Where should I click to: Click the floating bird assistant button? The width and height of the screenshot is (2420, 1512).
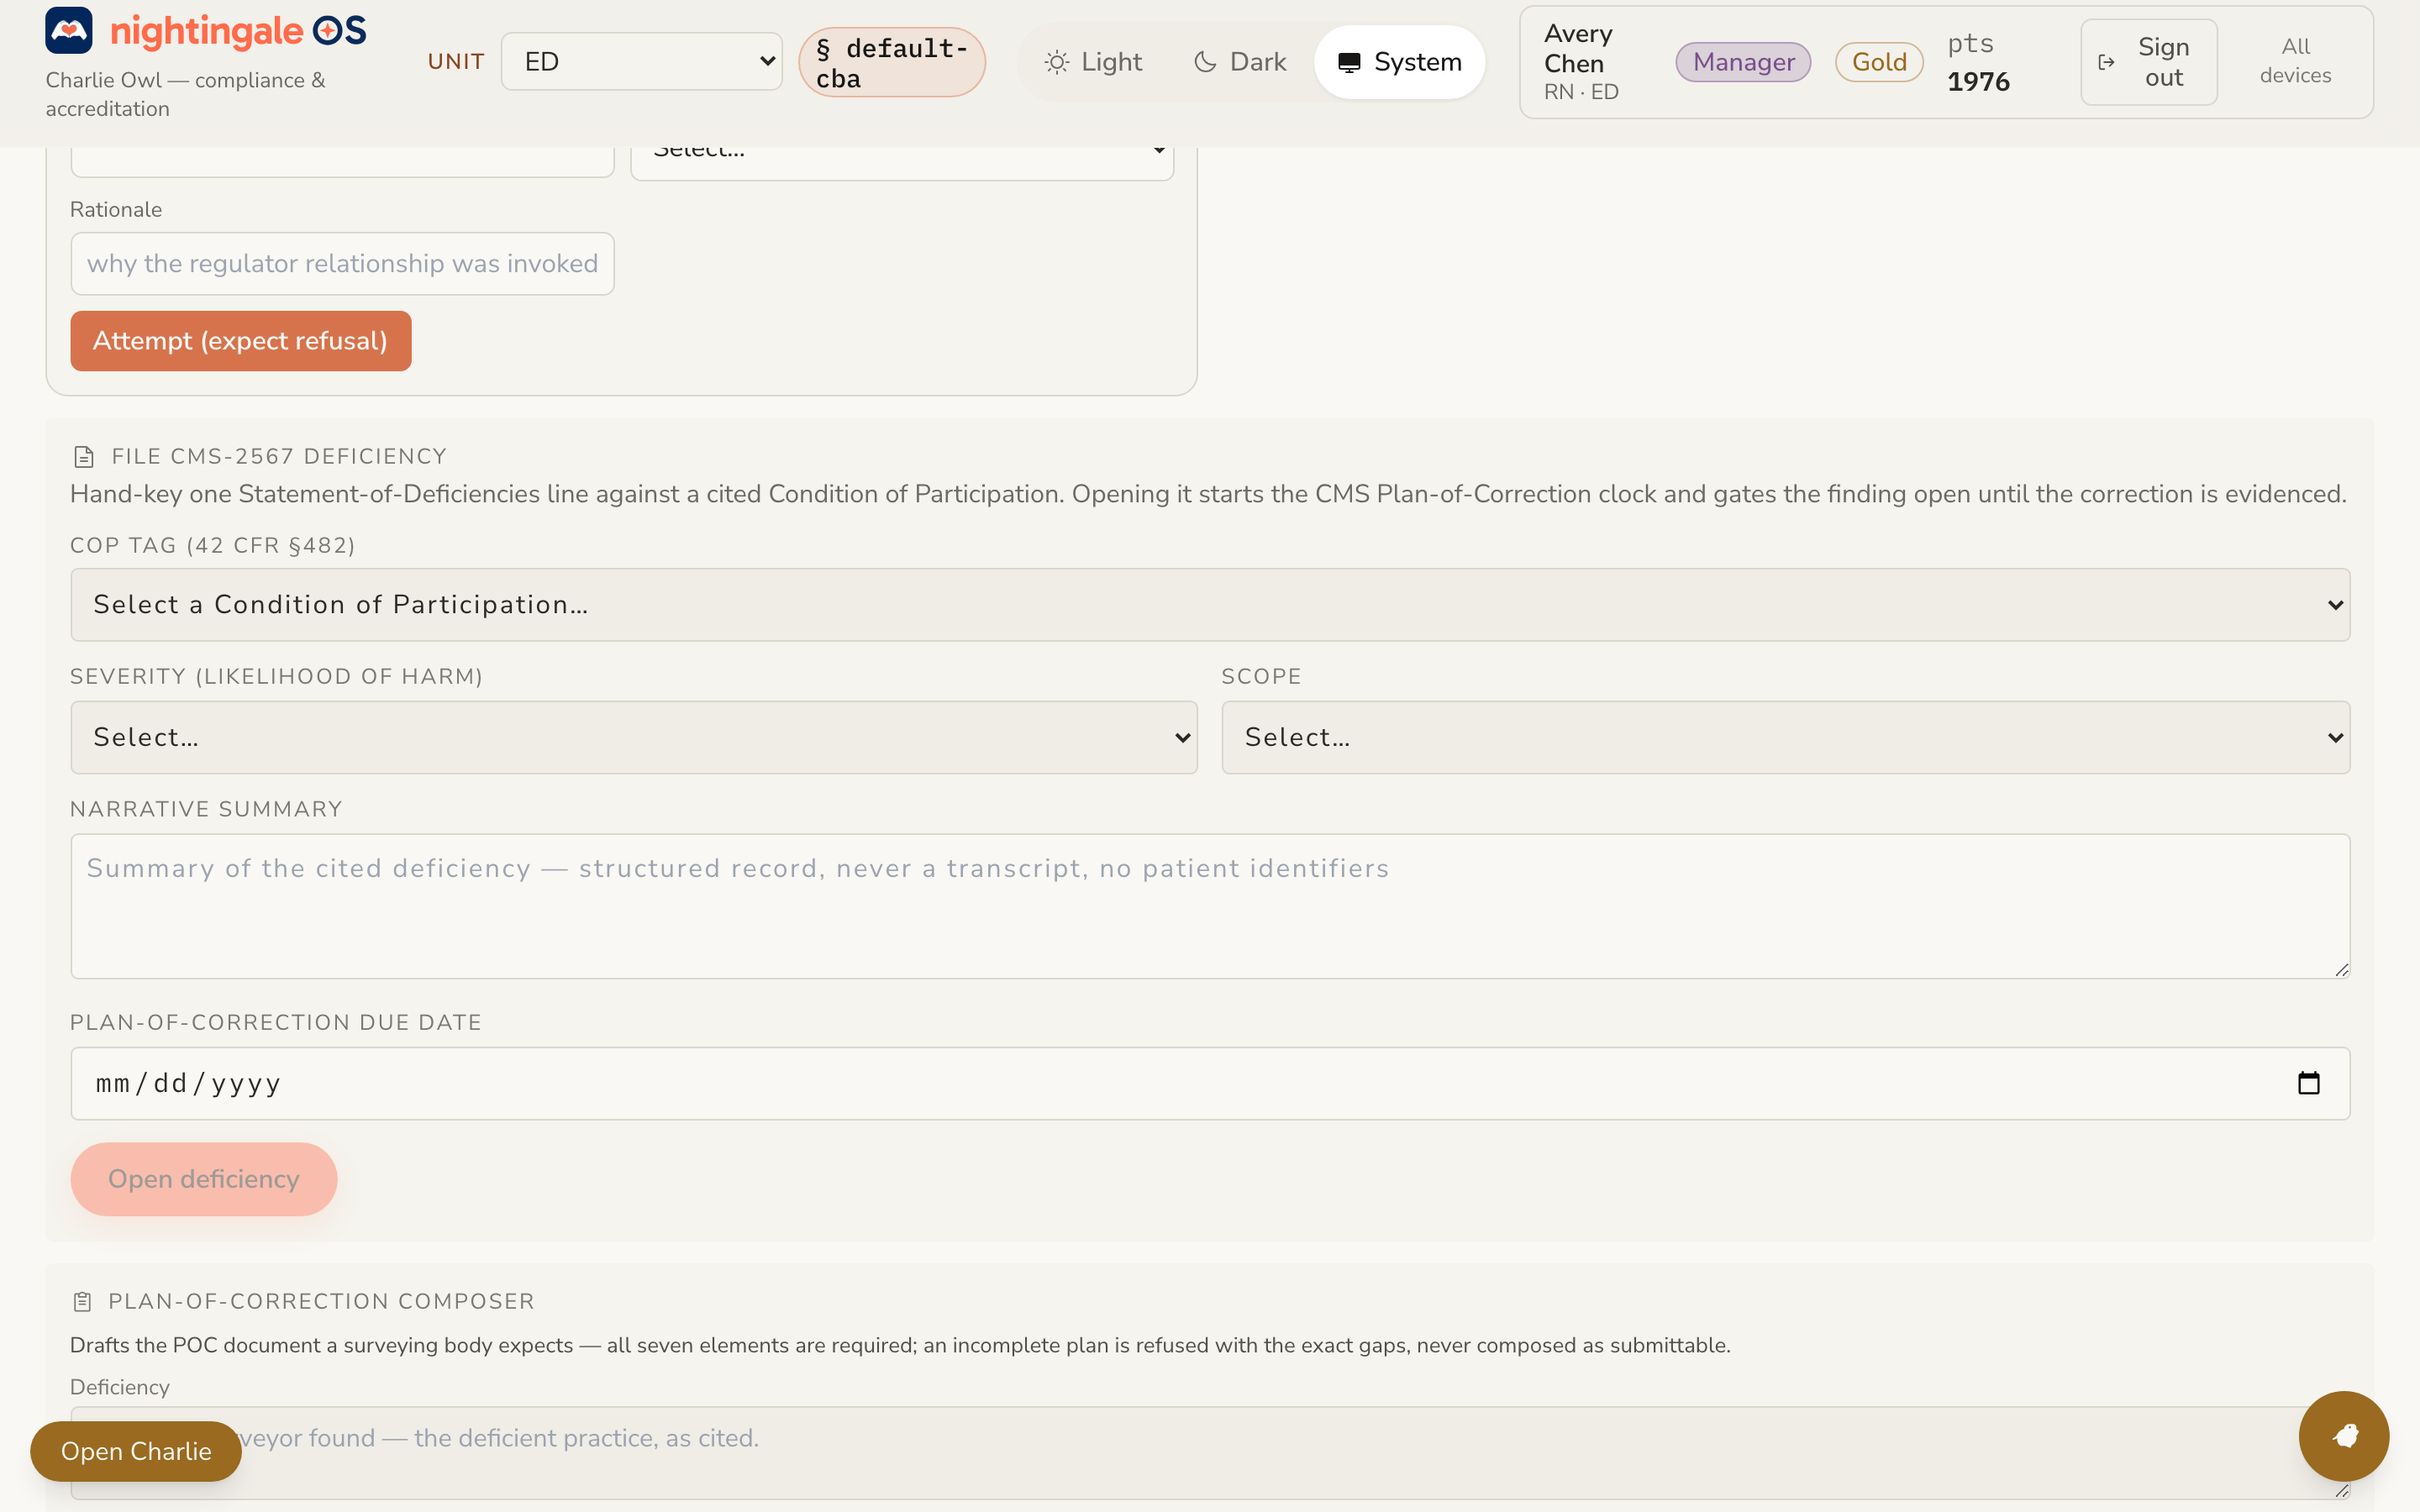(x=2343, y=1436)
